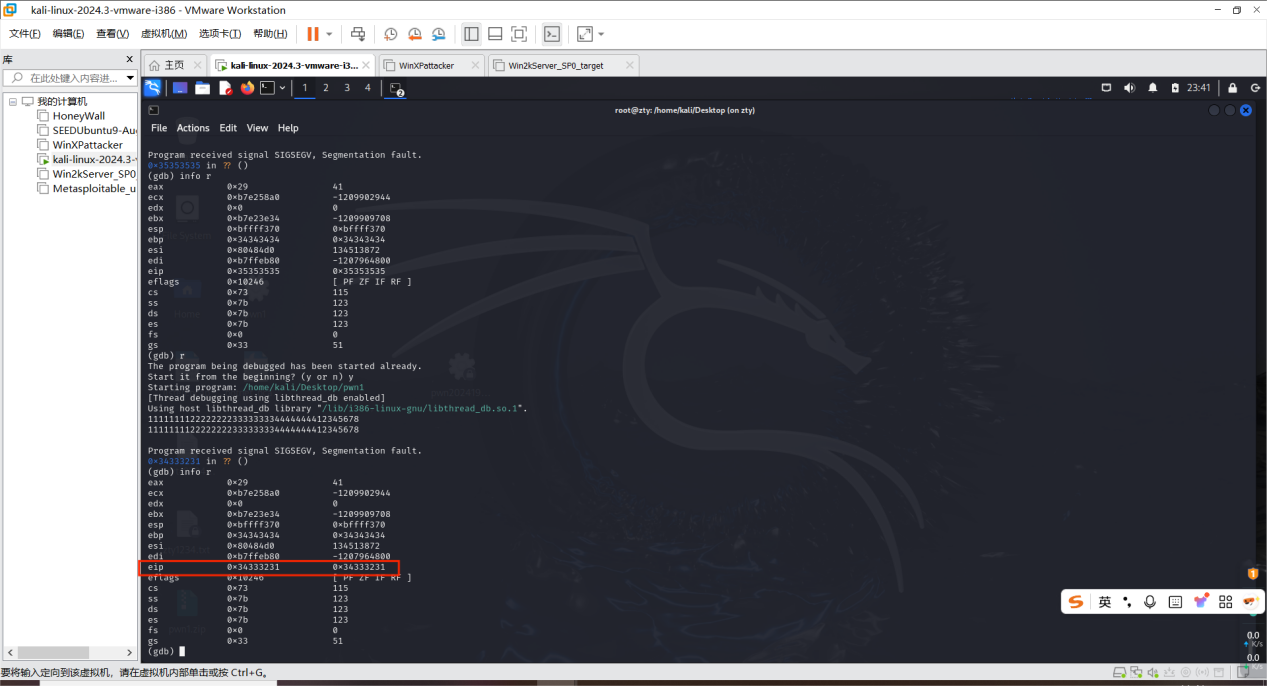Viewport: 1267px width, 686px height.
Task: Click the library search input field
Action: point(69,77)
